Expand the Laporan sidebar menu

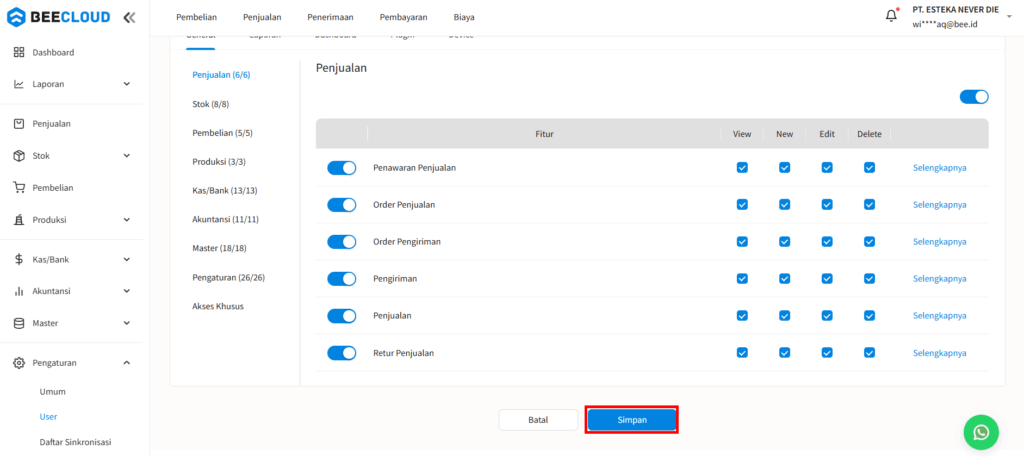(126, 84)
